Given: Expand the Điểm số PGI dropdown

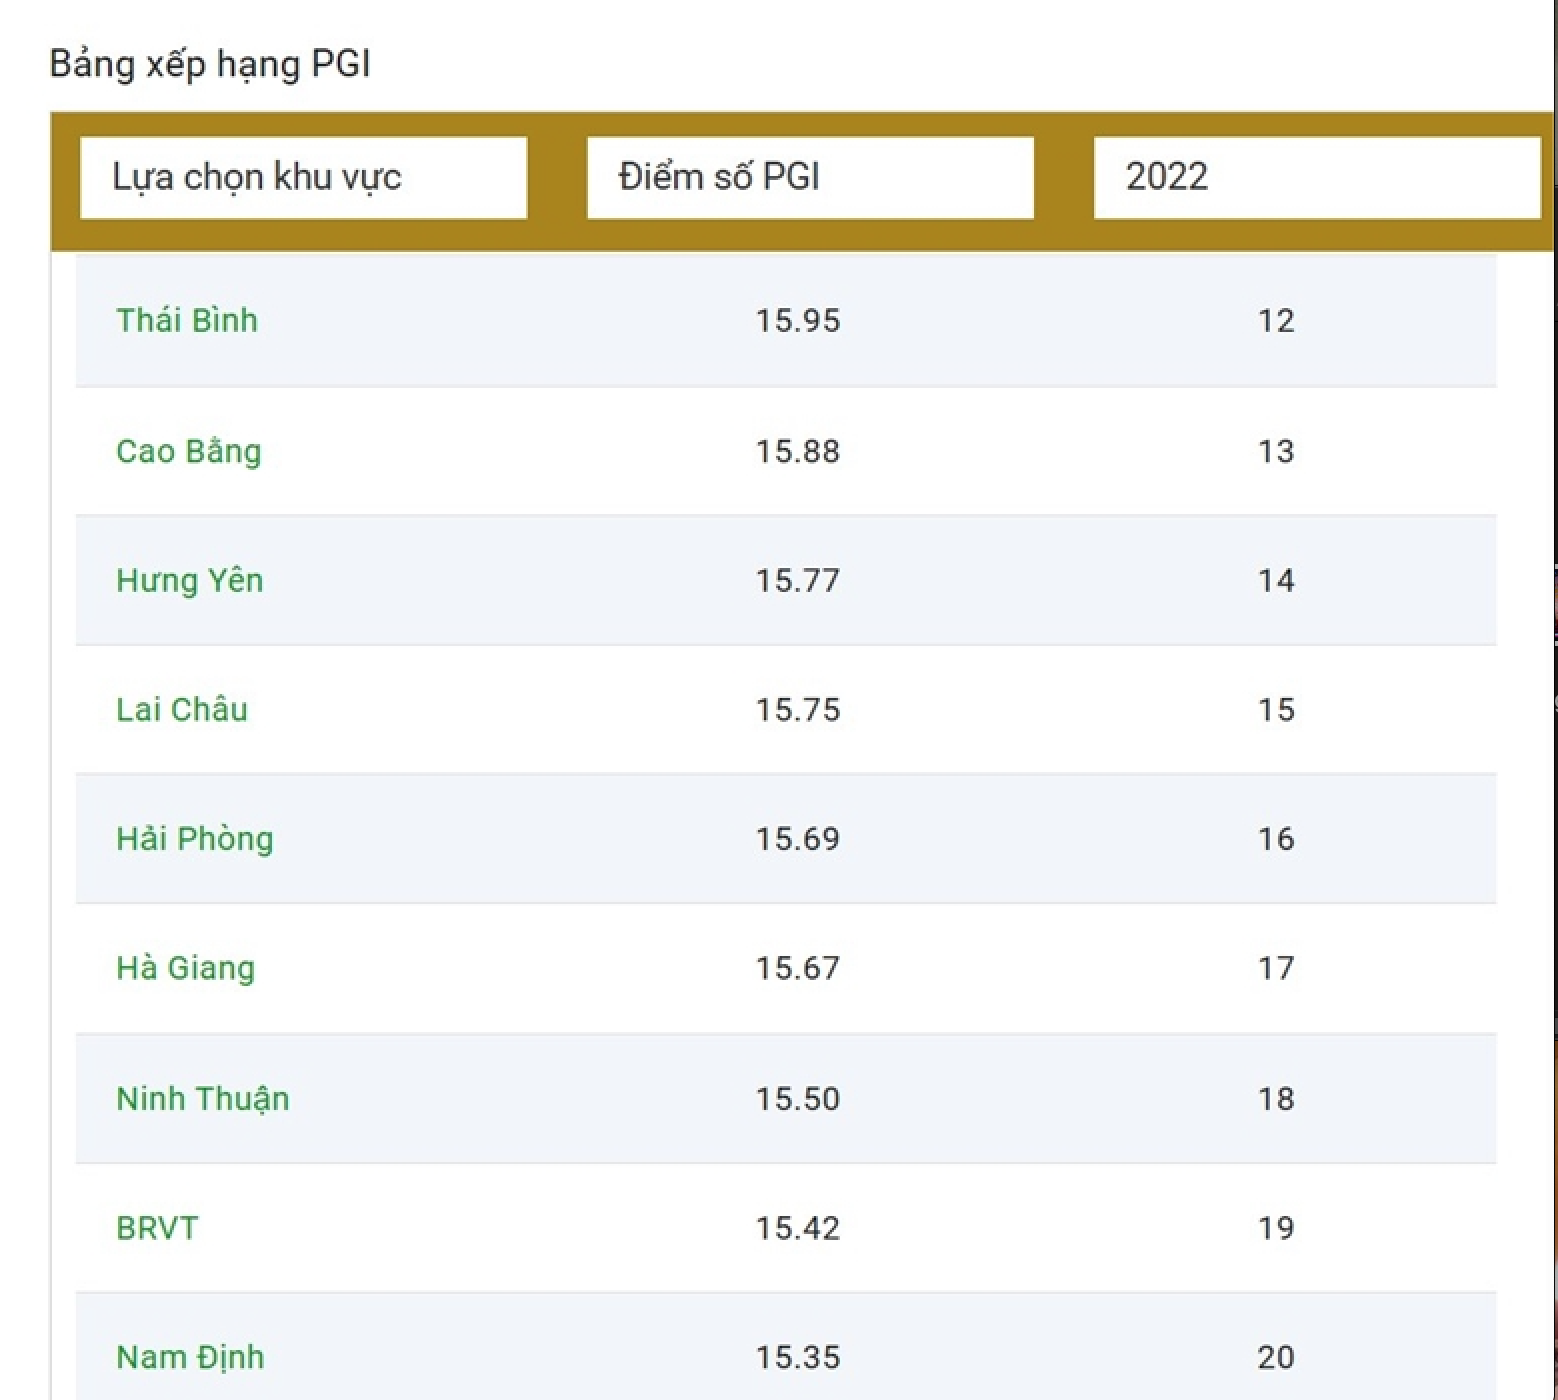Looking at the screenshot, I should pyautogui.click(x=809, y=177).
